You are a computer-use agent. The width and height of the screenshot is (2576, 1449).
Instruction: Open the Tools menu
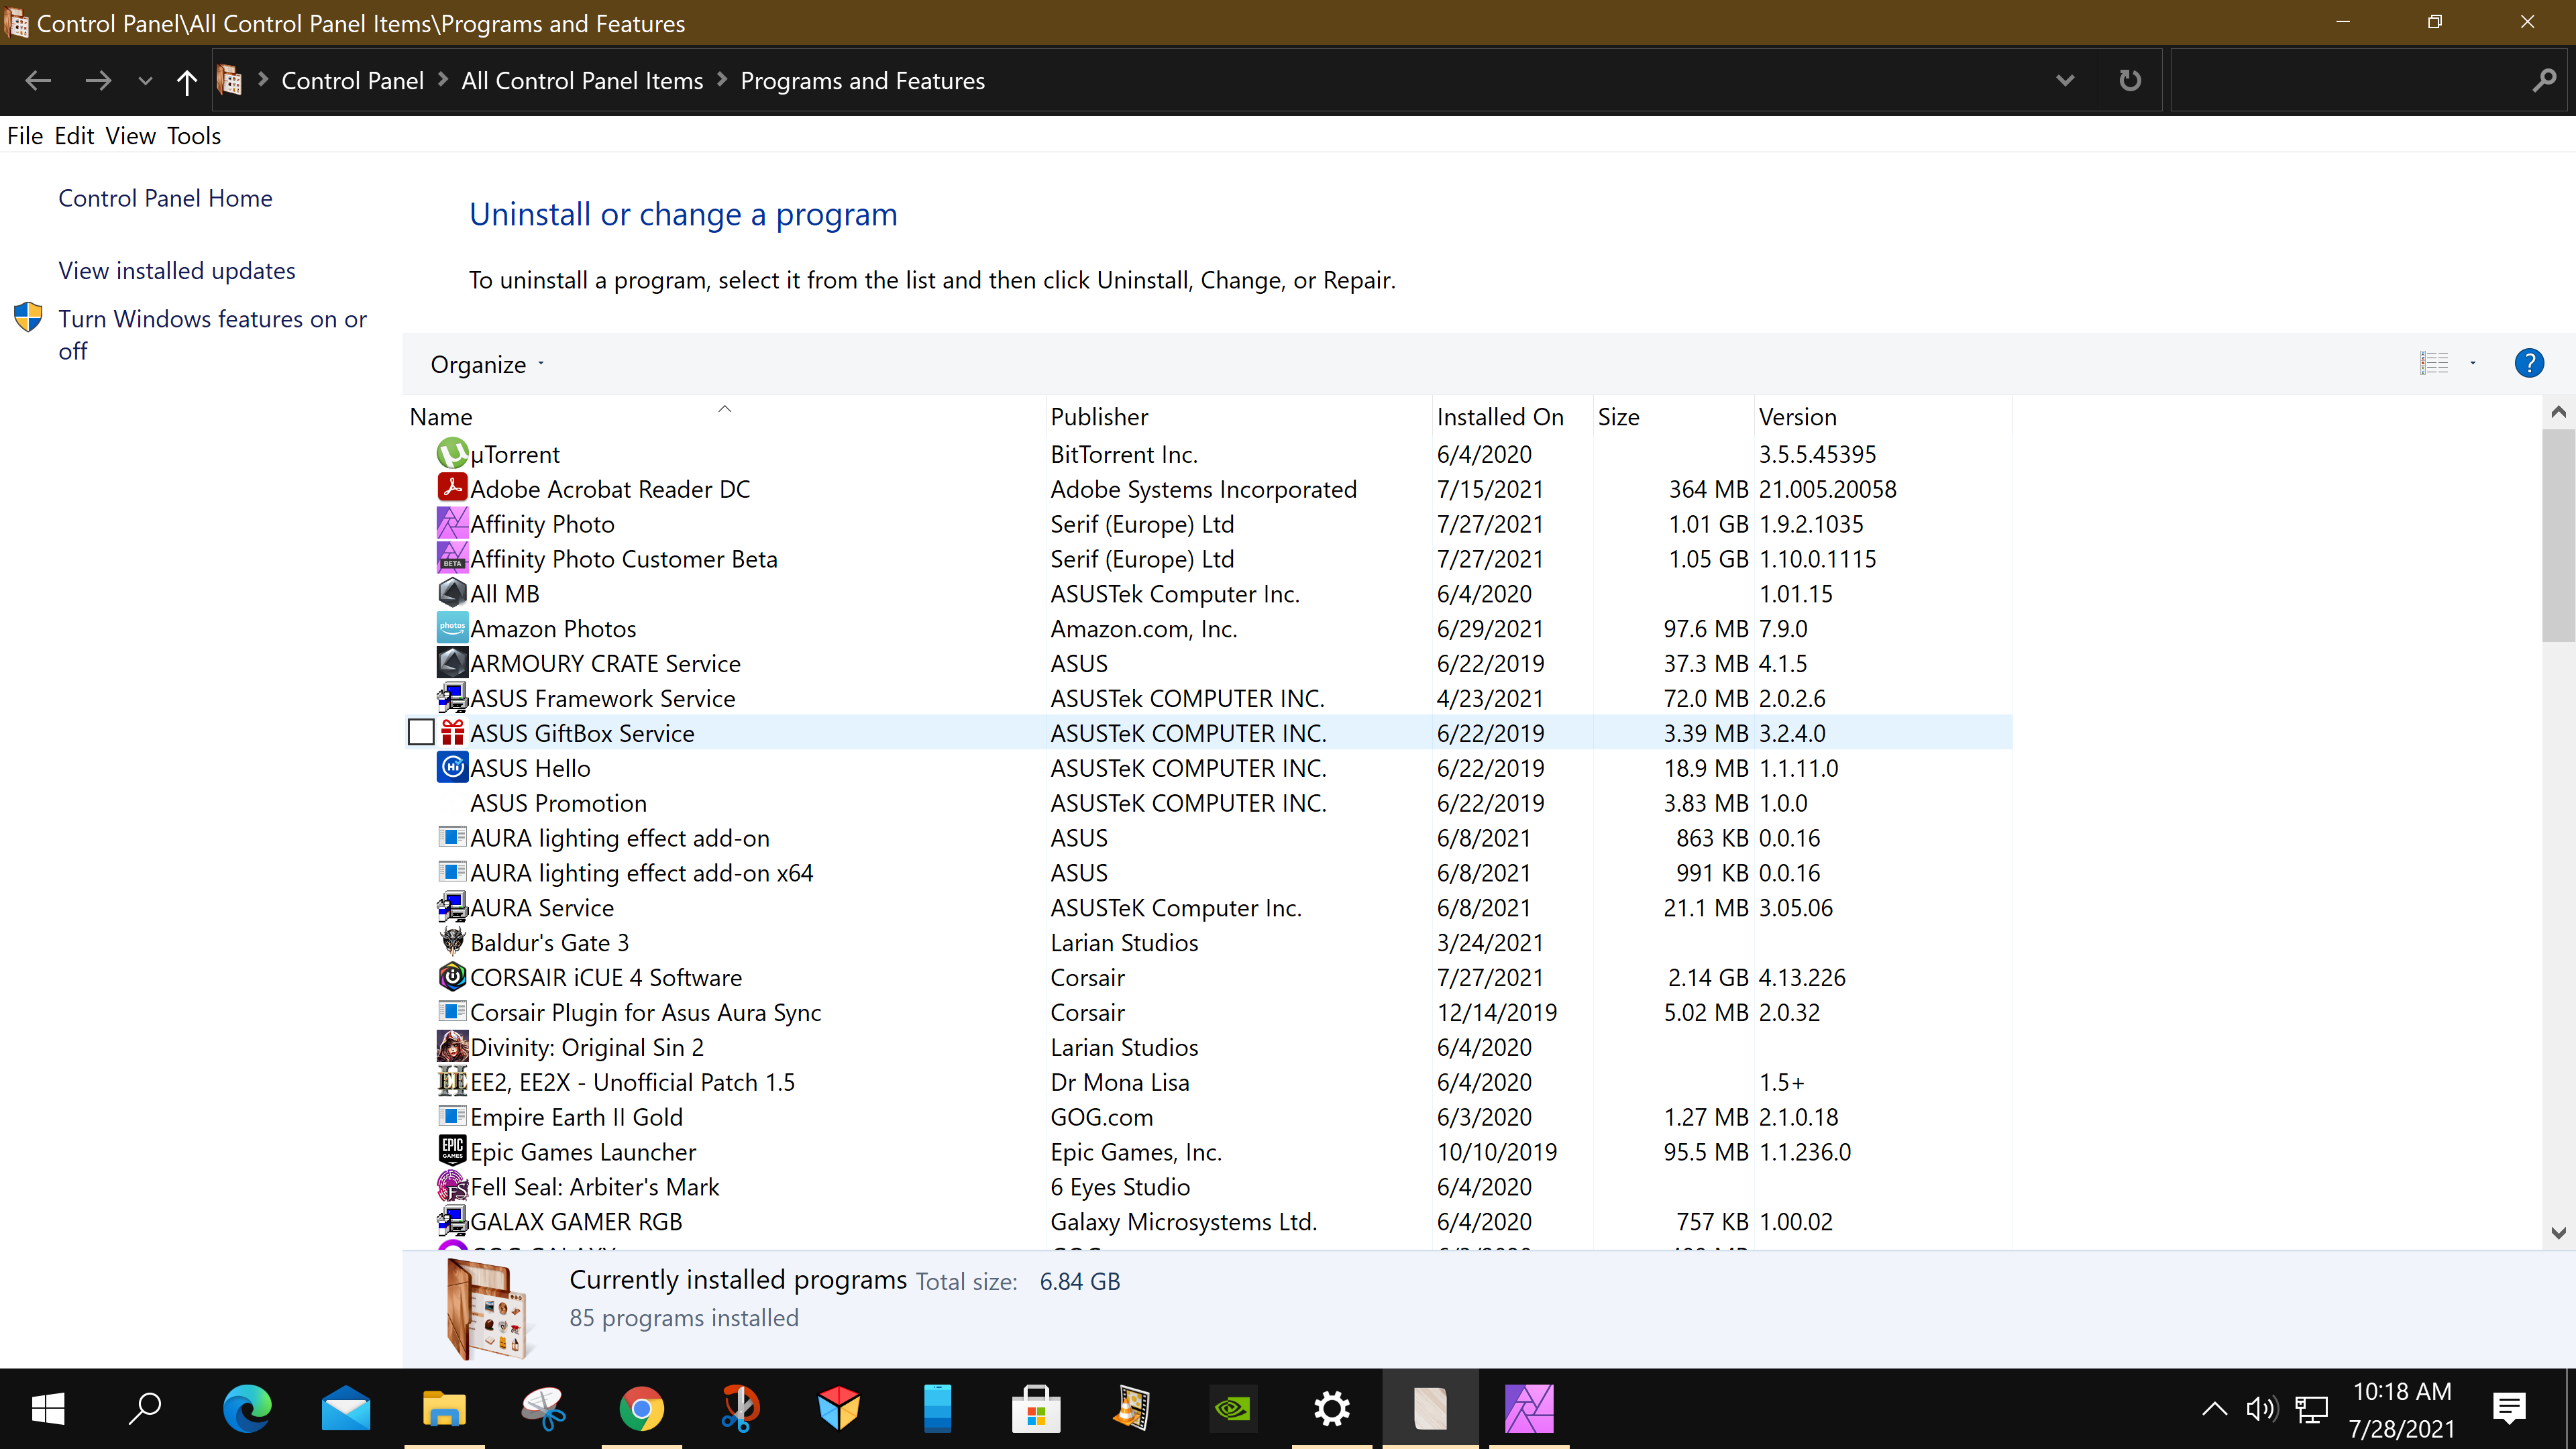click(x=194, y=135)
